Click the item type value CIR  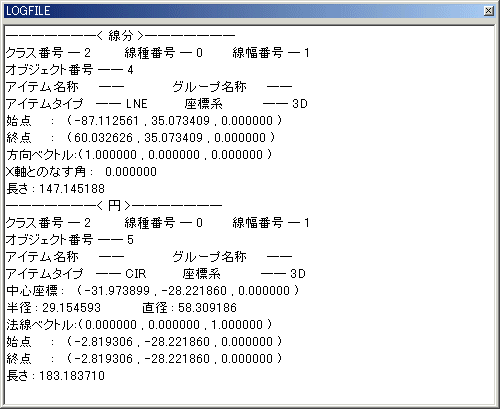[x=136, y=274]
